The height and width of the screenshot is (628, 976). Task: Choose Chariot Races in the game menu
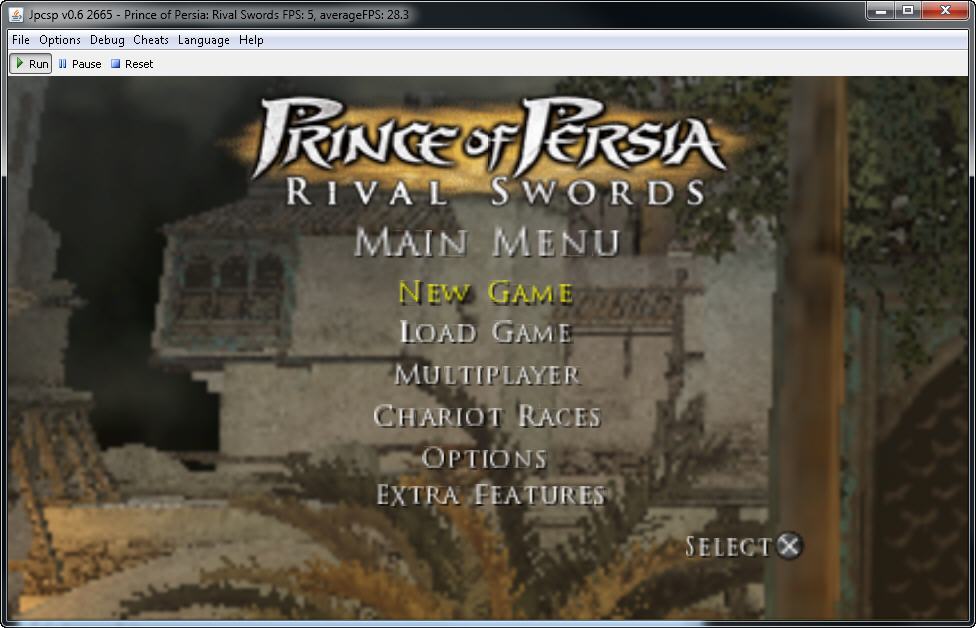[487, 416]
